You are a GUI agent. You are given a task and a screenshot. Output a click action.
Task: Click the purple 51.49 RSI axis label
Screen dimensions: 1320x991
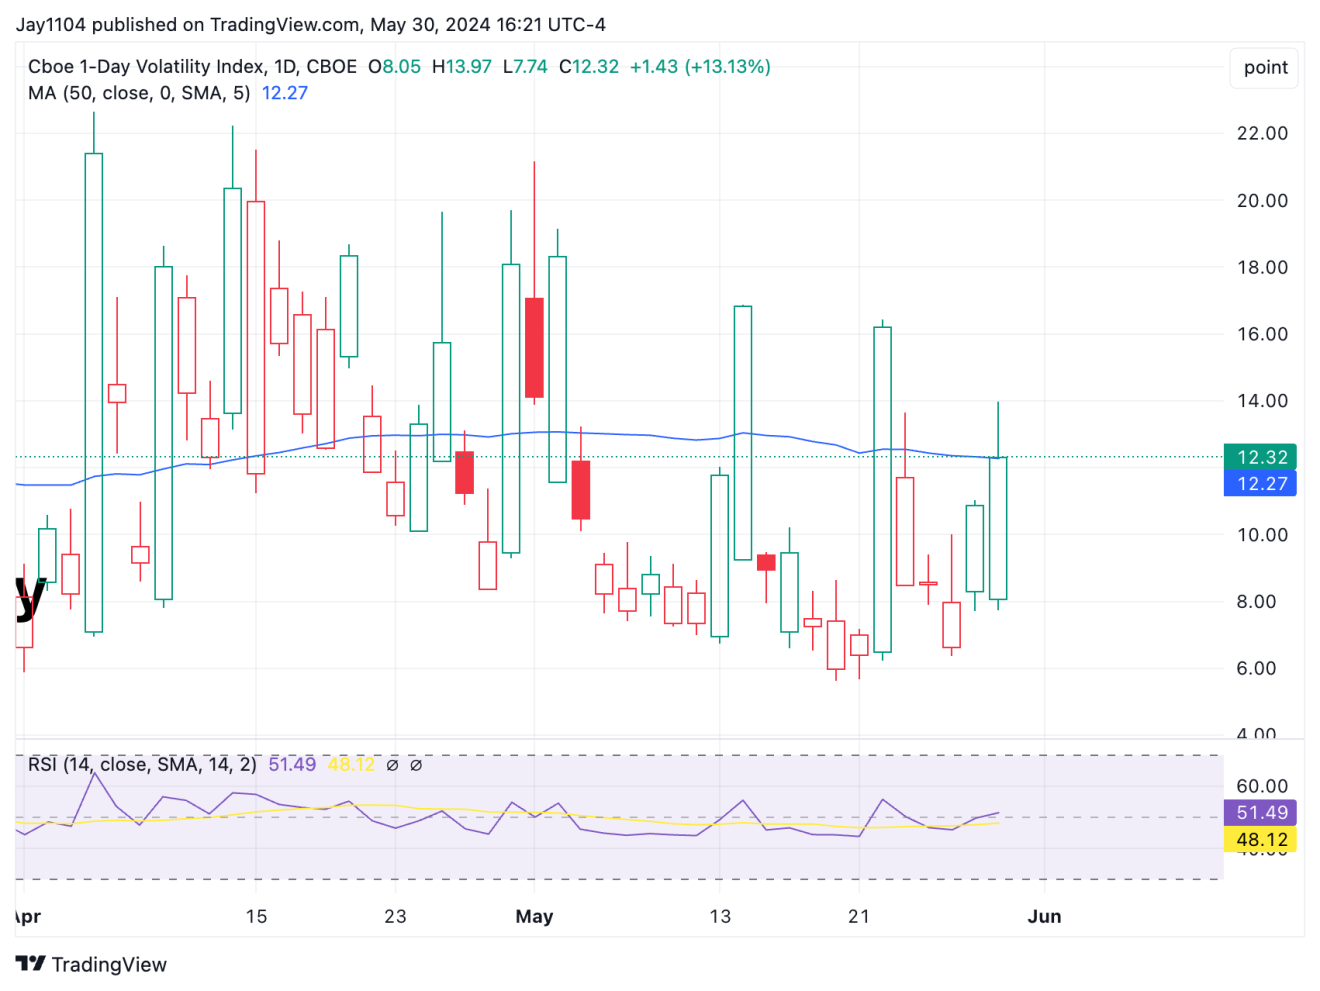(1260, 813)
